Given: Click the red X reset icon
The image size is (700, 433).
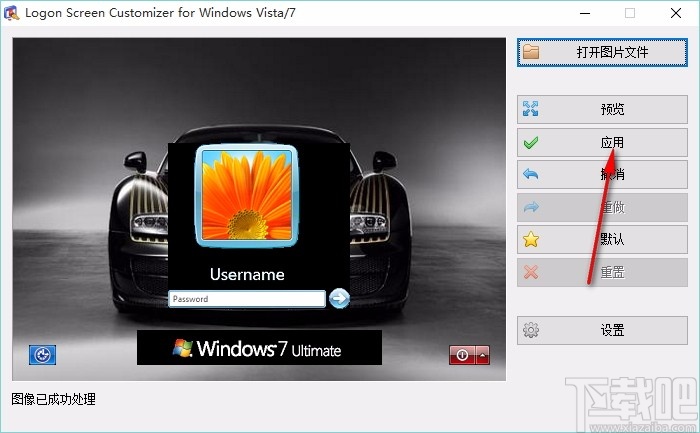Looking at the screenshot, I should 531,272.
